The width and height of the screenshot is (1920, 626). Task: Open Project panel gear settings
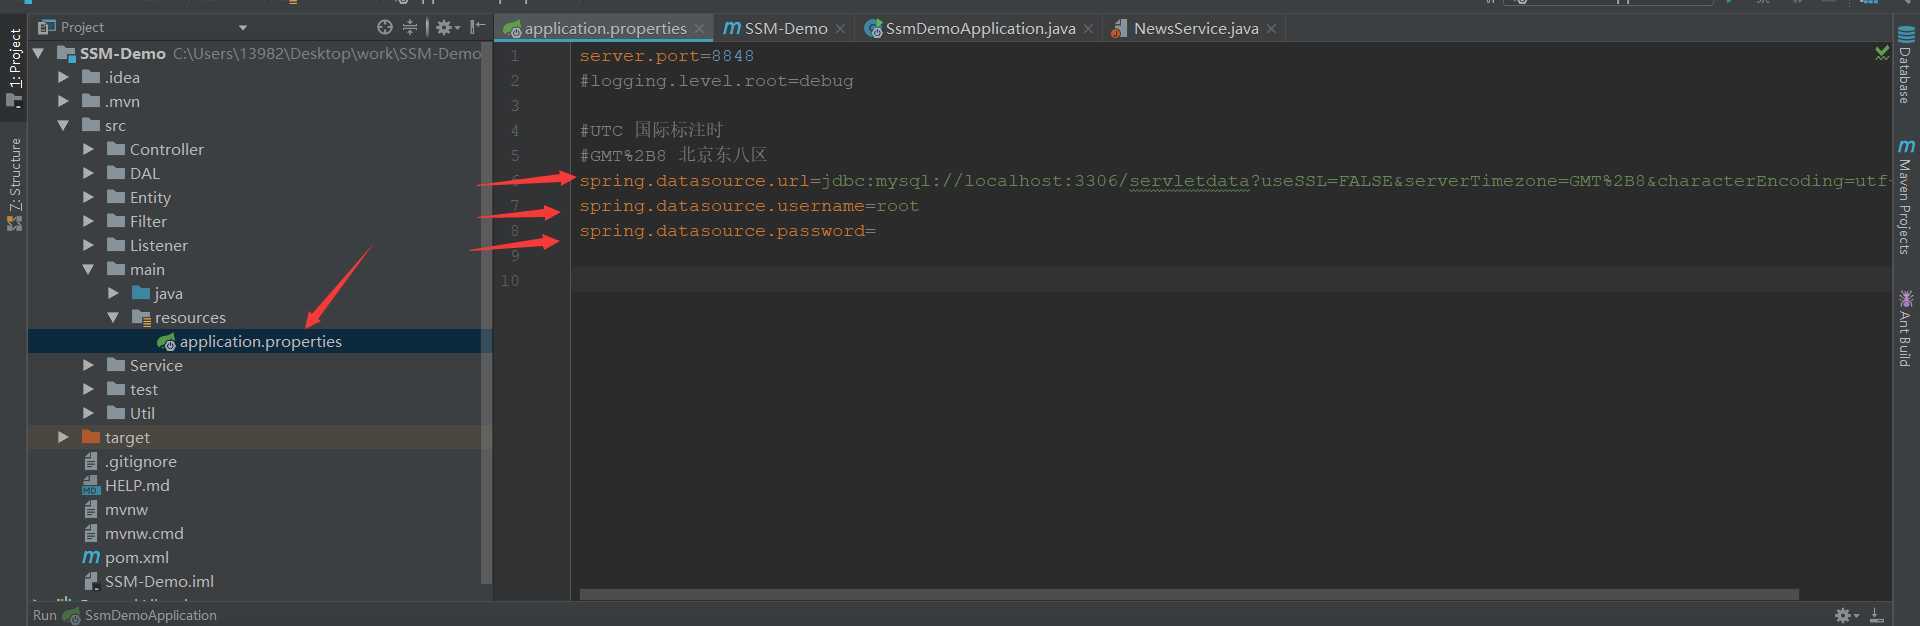tap(445, 27)
